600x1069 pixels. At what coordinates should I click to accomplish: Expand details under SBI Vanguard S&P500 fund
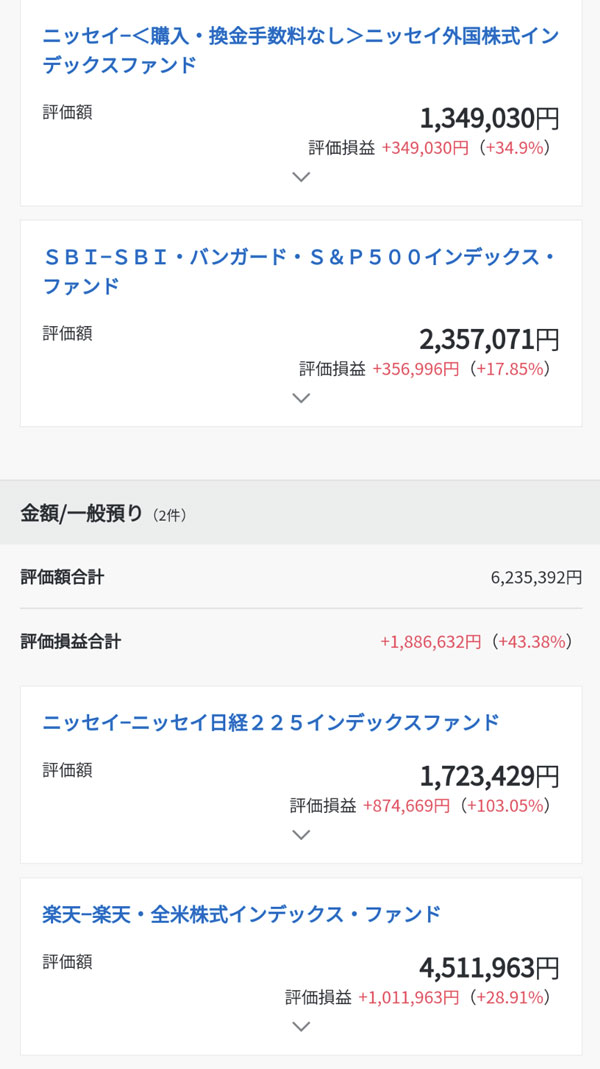pos(301,397)
